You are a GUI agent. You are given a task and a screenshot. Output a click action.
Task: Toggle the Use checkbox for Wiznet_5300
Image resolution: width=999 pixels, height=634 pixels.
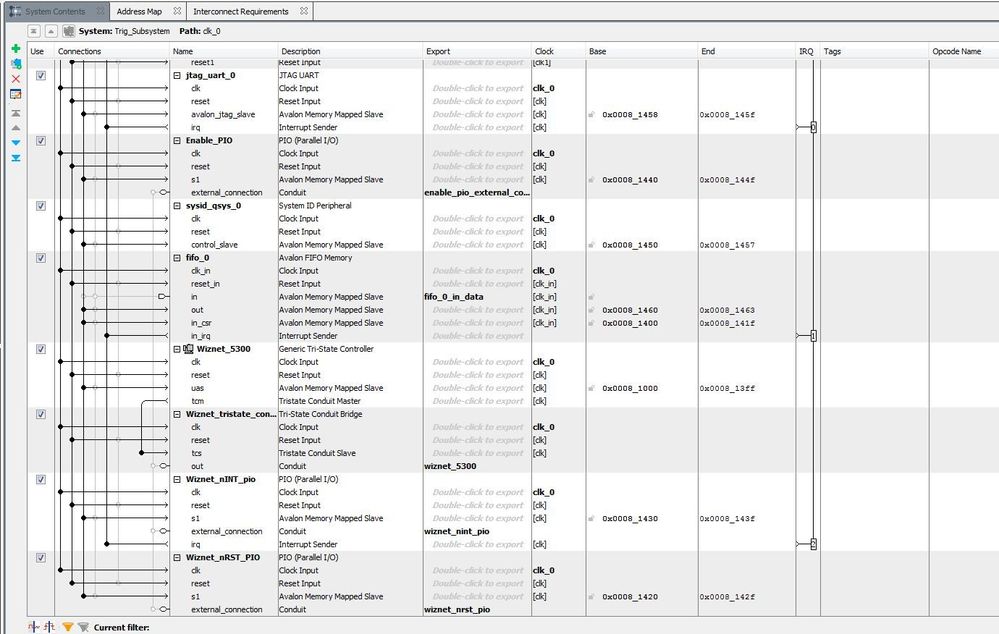coord(41,349)
